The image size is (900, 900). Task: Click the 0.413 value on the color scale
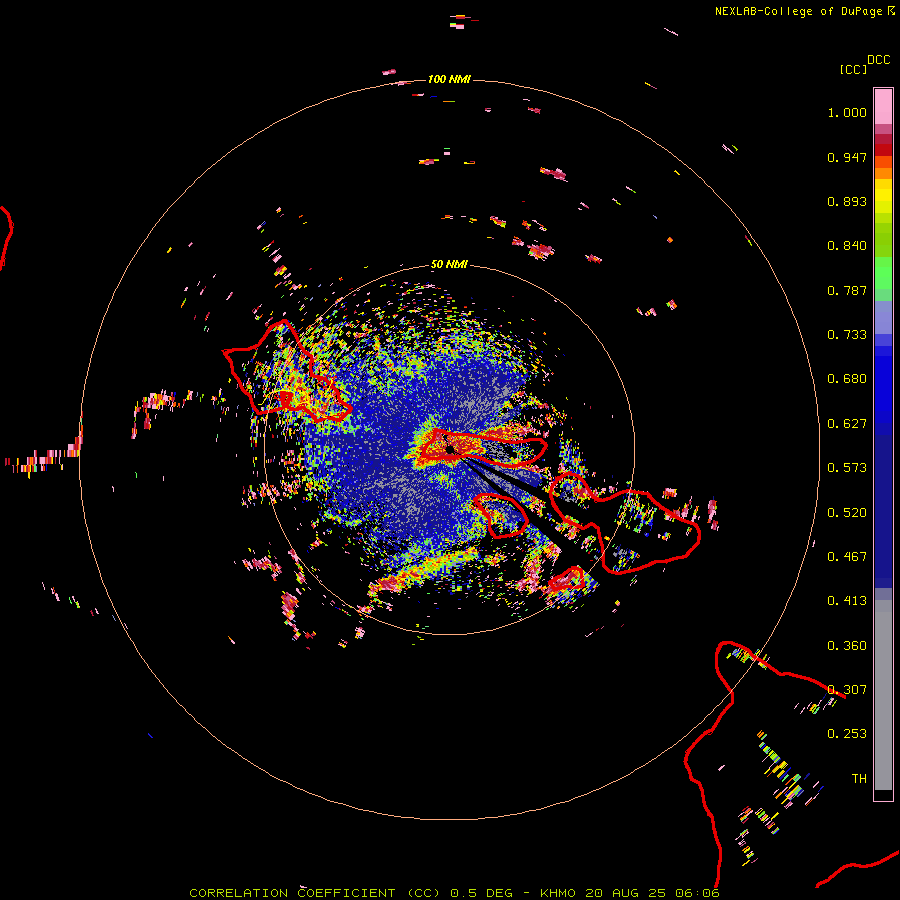coord(847,601)
